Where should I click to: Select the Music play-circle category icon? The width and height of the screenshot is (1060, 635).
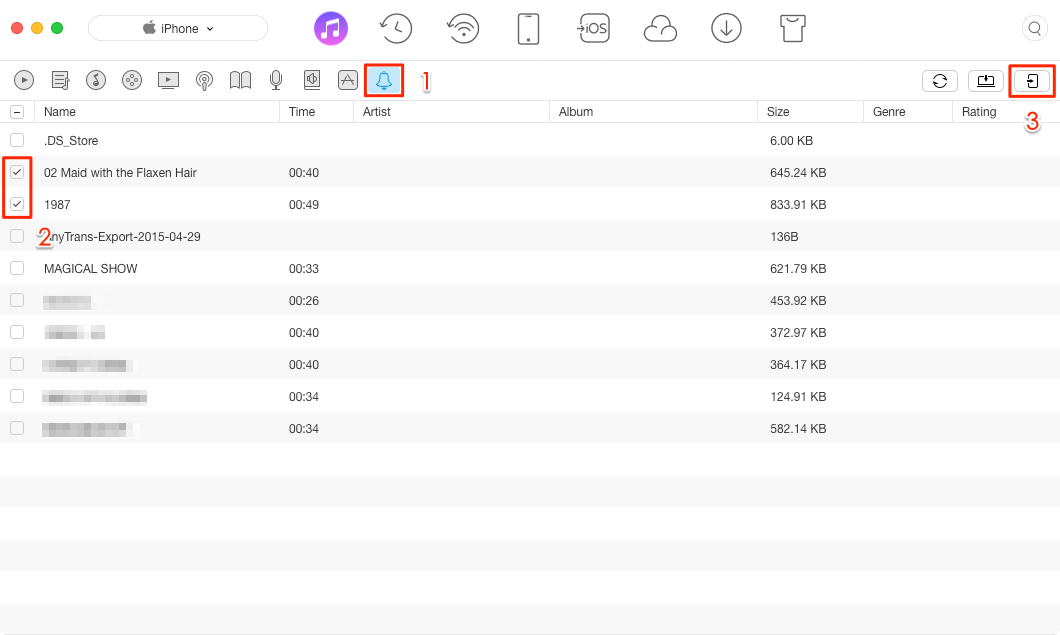tap(24, 80)
